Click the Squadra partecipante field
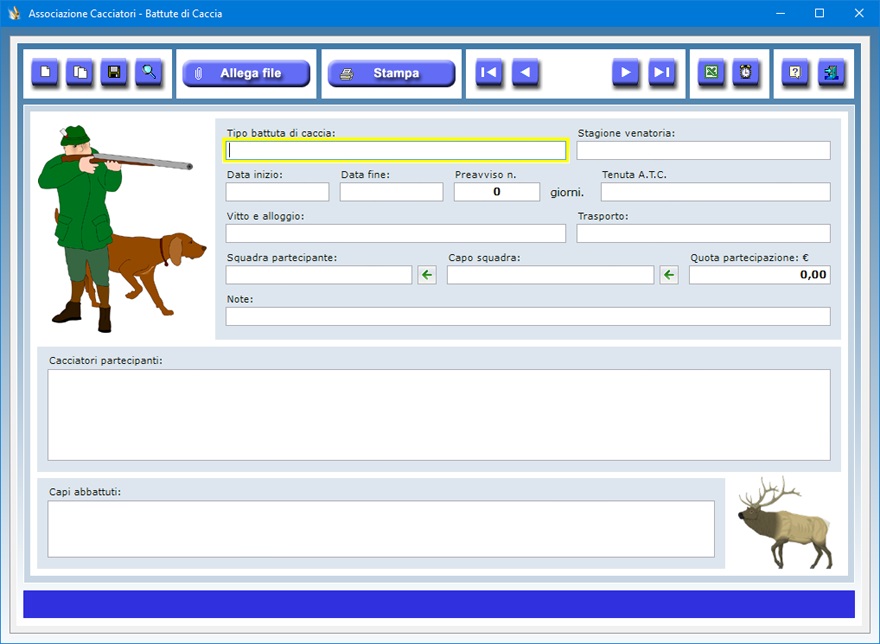Screen dimensions: 880x644 pos(319,275)
